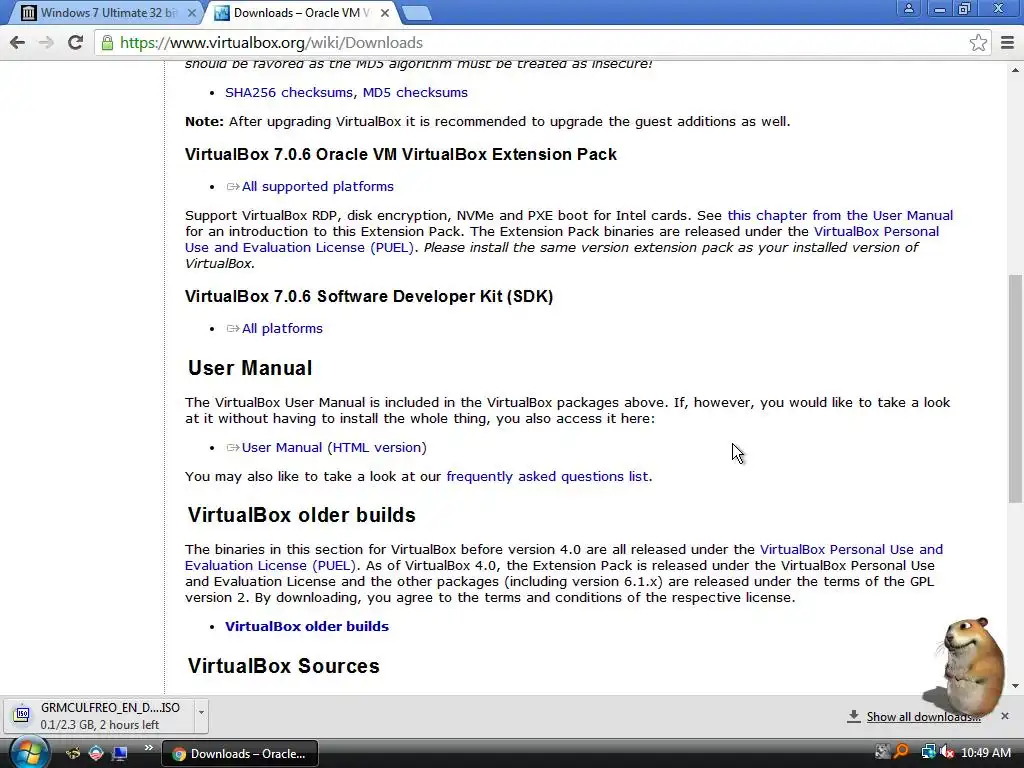Screen dimensions: 1024x768
Task: Show all downloads
Action: (923, 717)
